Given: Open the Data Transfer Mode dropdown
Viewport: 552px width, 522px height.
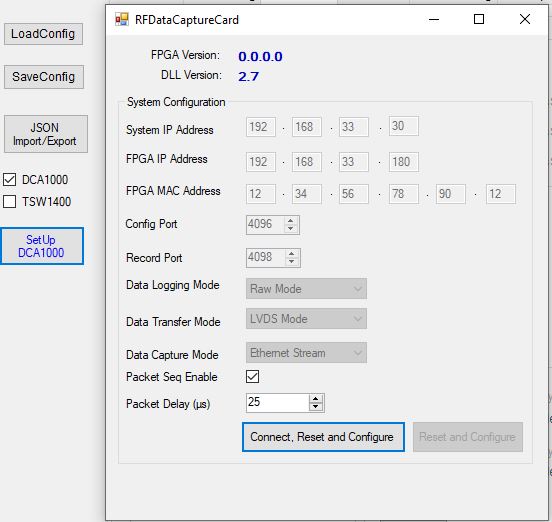Looking at the screenshot, I should point(306,319).
